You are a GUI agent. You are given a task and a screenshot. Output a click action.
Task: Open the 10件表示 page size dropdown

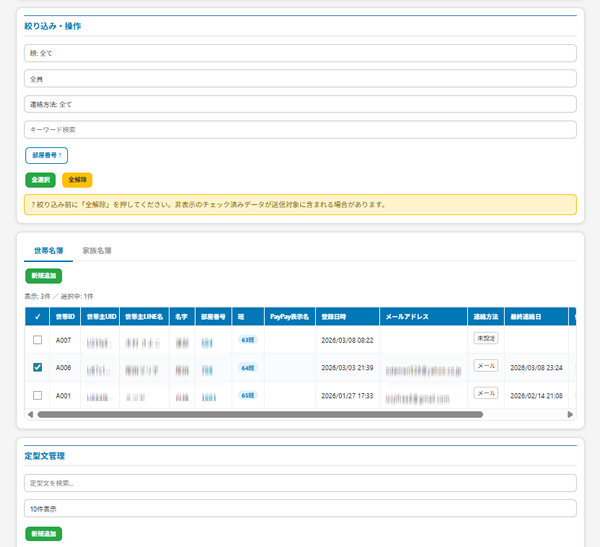pyautogui.click(x=300, y=508)
